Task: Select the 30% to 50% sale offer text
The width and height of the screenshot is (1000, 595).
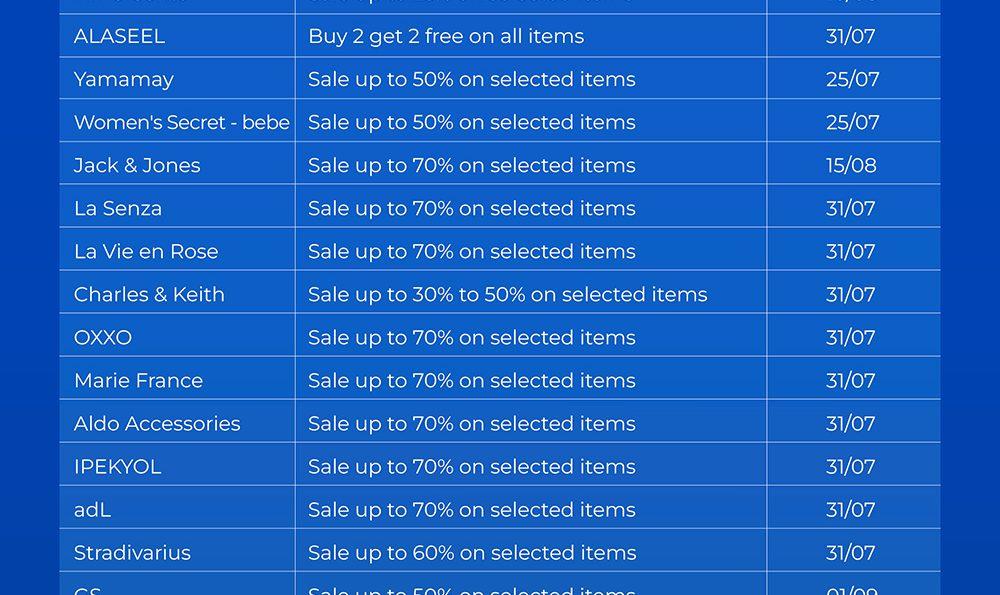Action: click(507, 295)
